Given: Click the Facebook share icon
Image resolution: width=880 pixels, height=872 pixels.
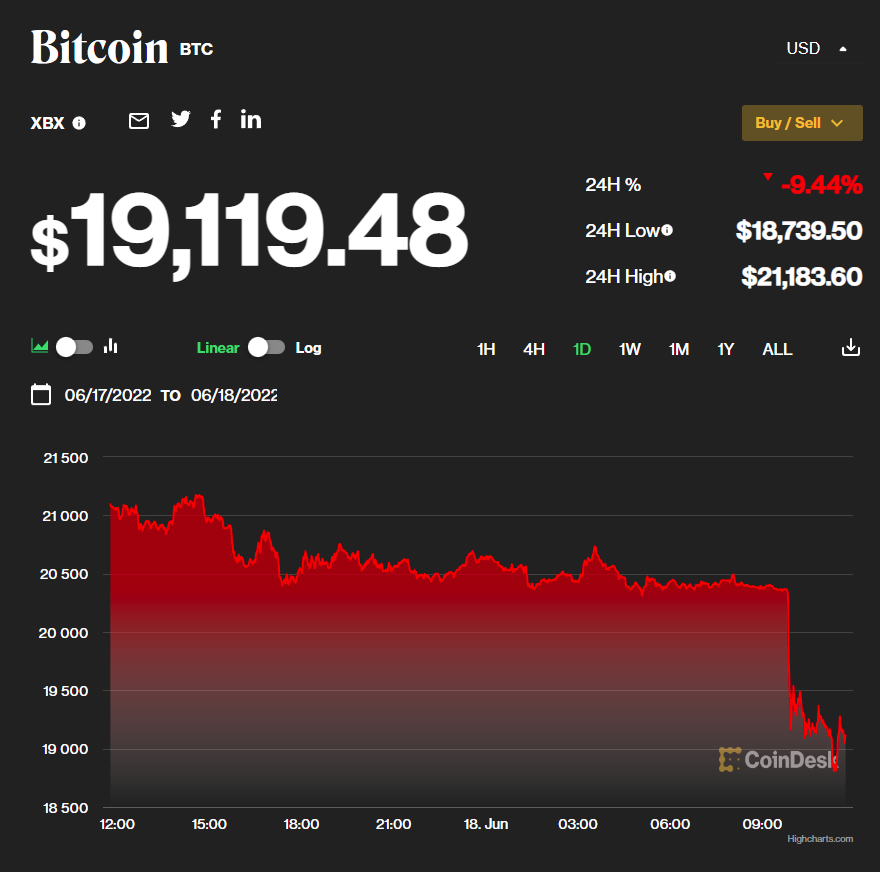Looking at the screenshot, I should pyautogui.click(x=216, y=119).
